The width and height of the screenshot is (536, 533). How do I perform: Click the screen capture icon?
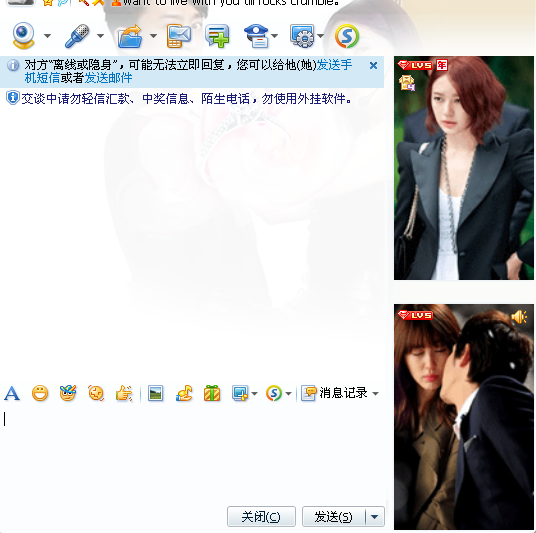coord(240,393)
